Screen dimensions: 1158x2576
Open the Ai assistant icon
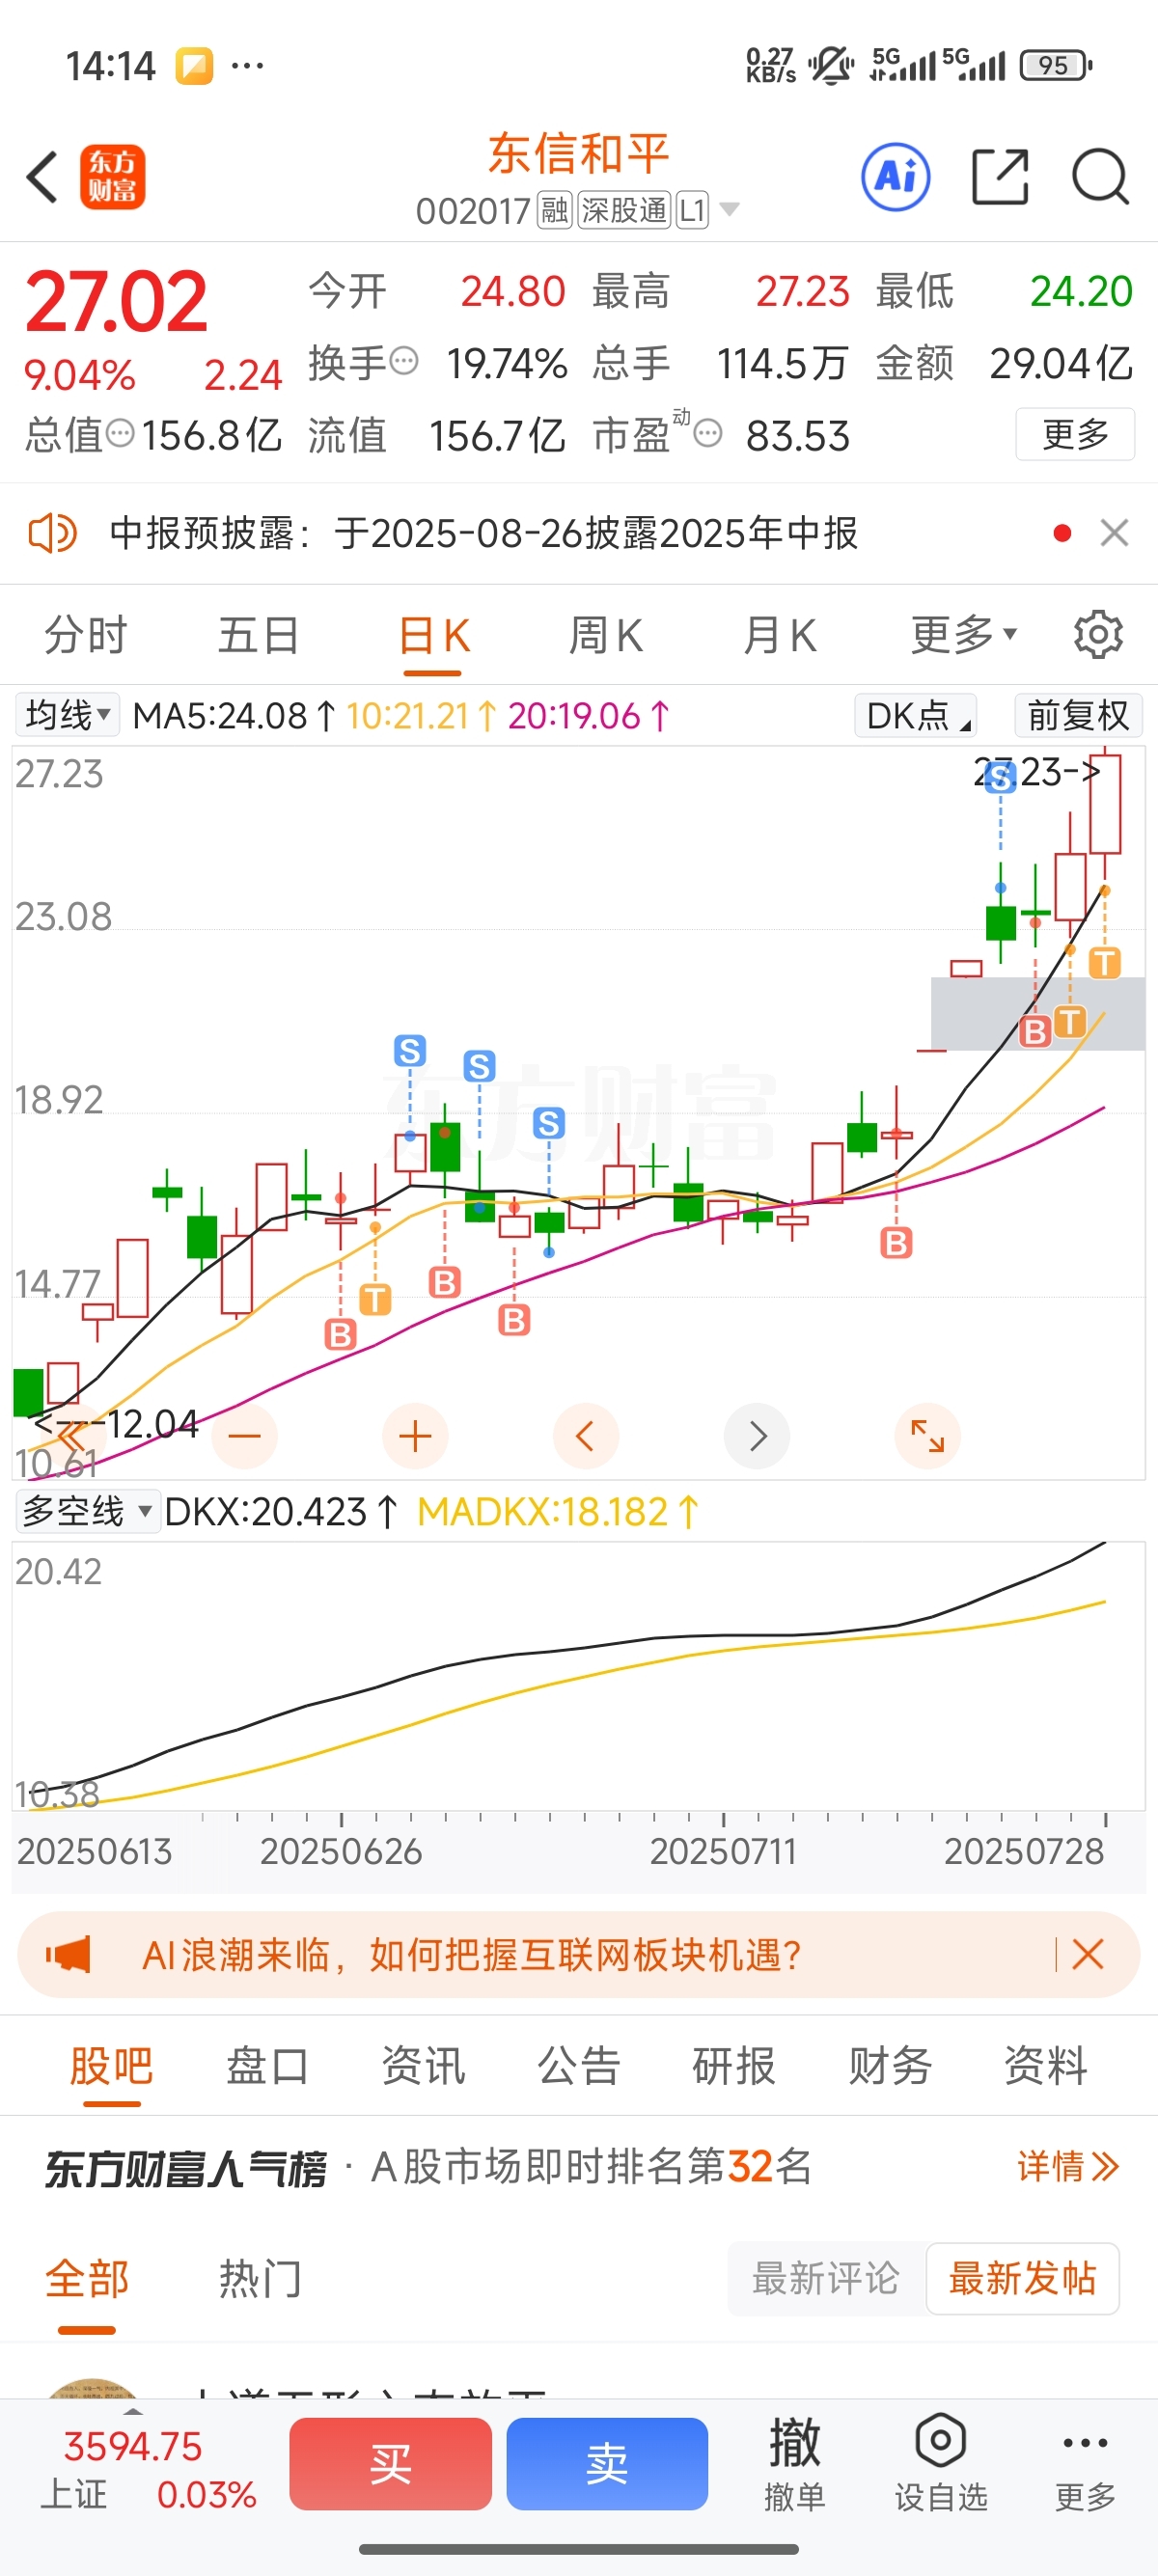[896, 177]
